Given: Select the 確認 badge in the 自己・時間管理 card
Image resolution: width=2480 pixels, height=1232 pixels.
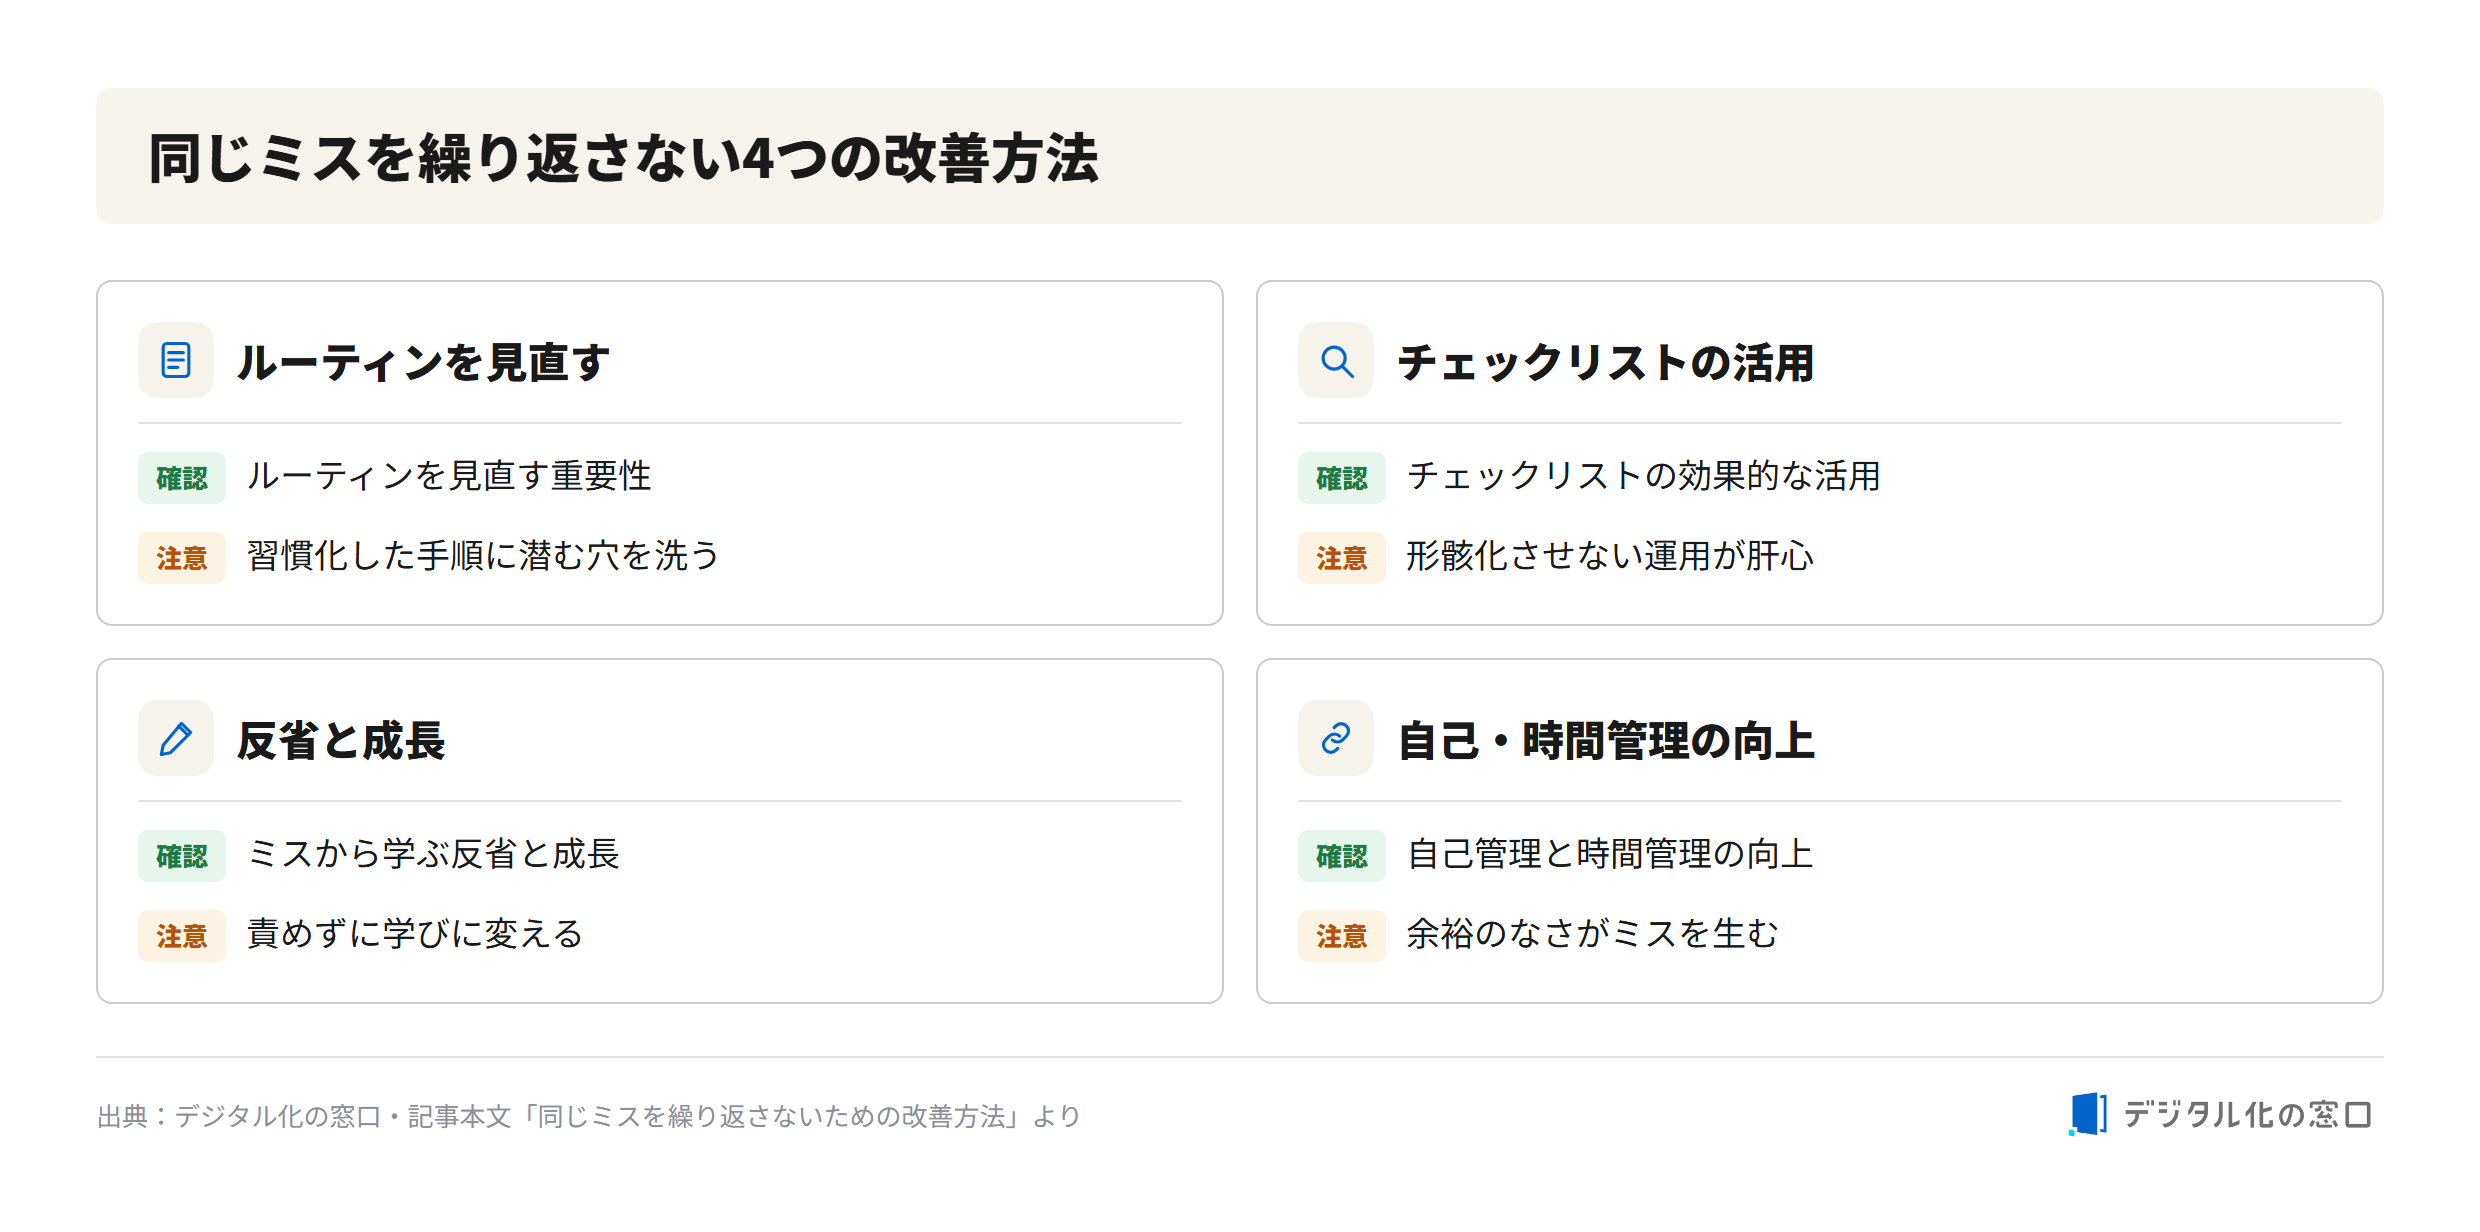Looking at the screenshot, I should tap(1342, 856).
